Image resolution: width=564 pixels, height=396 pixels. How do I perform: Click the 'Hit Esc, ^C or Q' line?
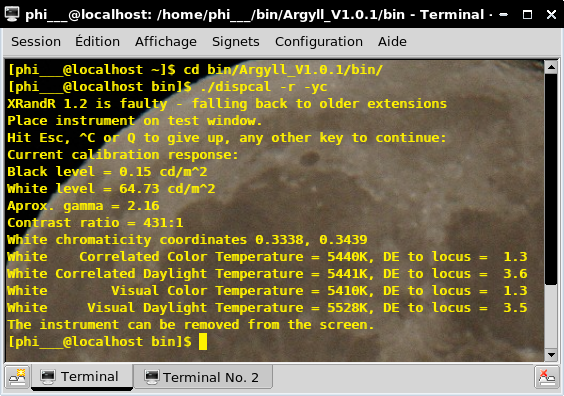coord(227,137)
